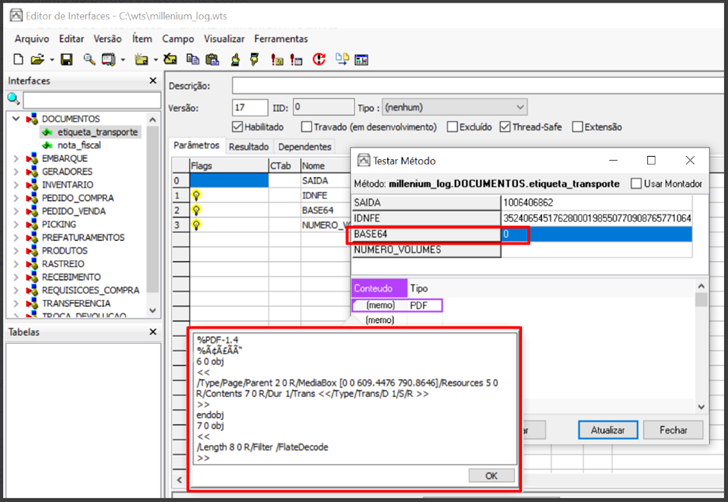This screenshot has width=728, height=502.
Task: Enable the Usar Montador checkbox
Action: point(636,183)
